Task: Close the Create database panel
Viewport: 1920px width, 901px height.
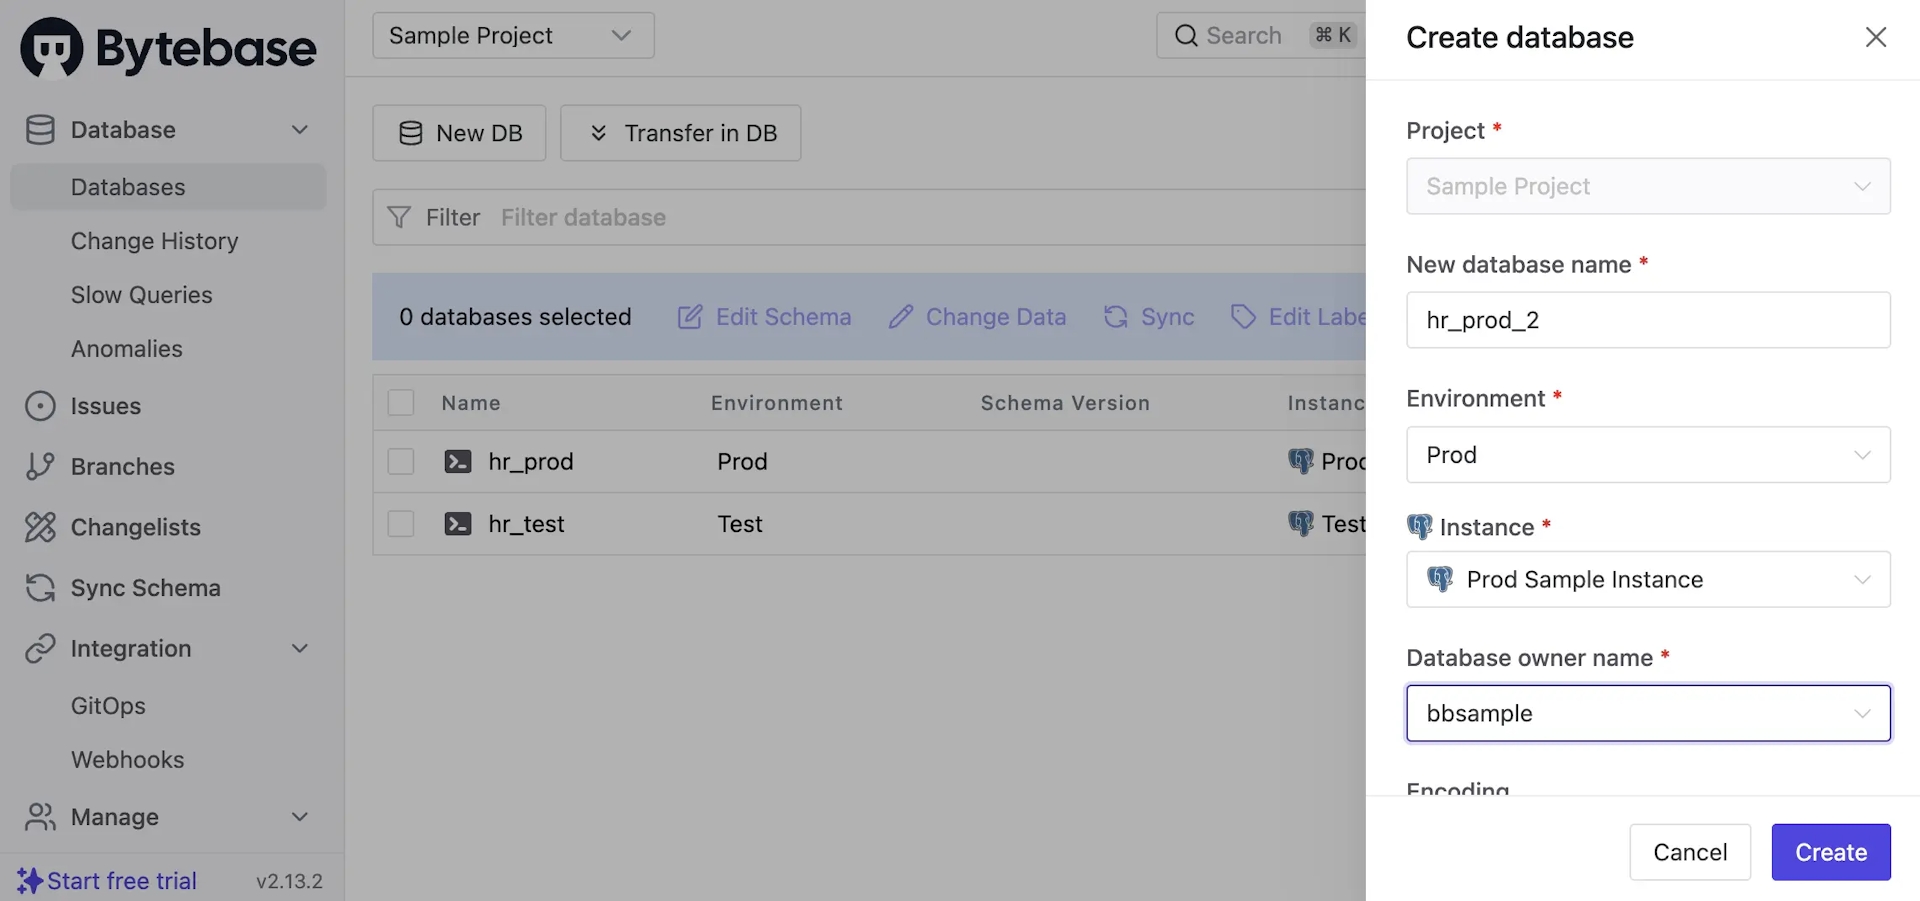Action: tap(1876, 37)
